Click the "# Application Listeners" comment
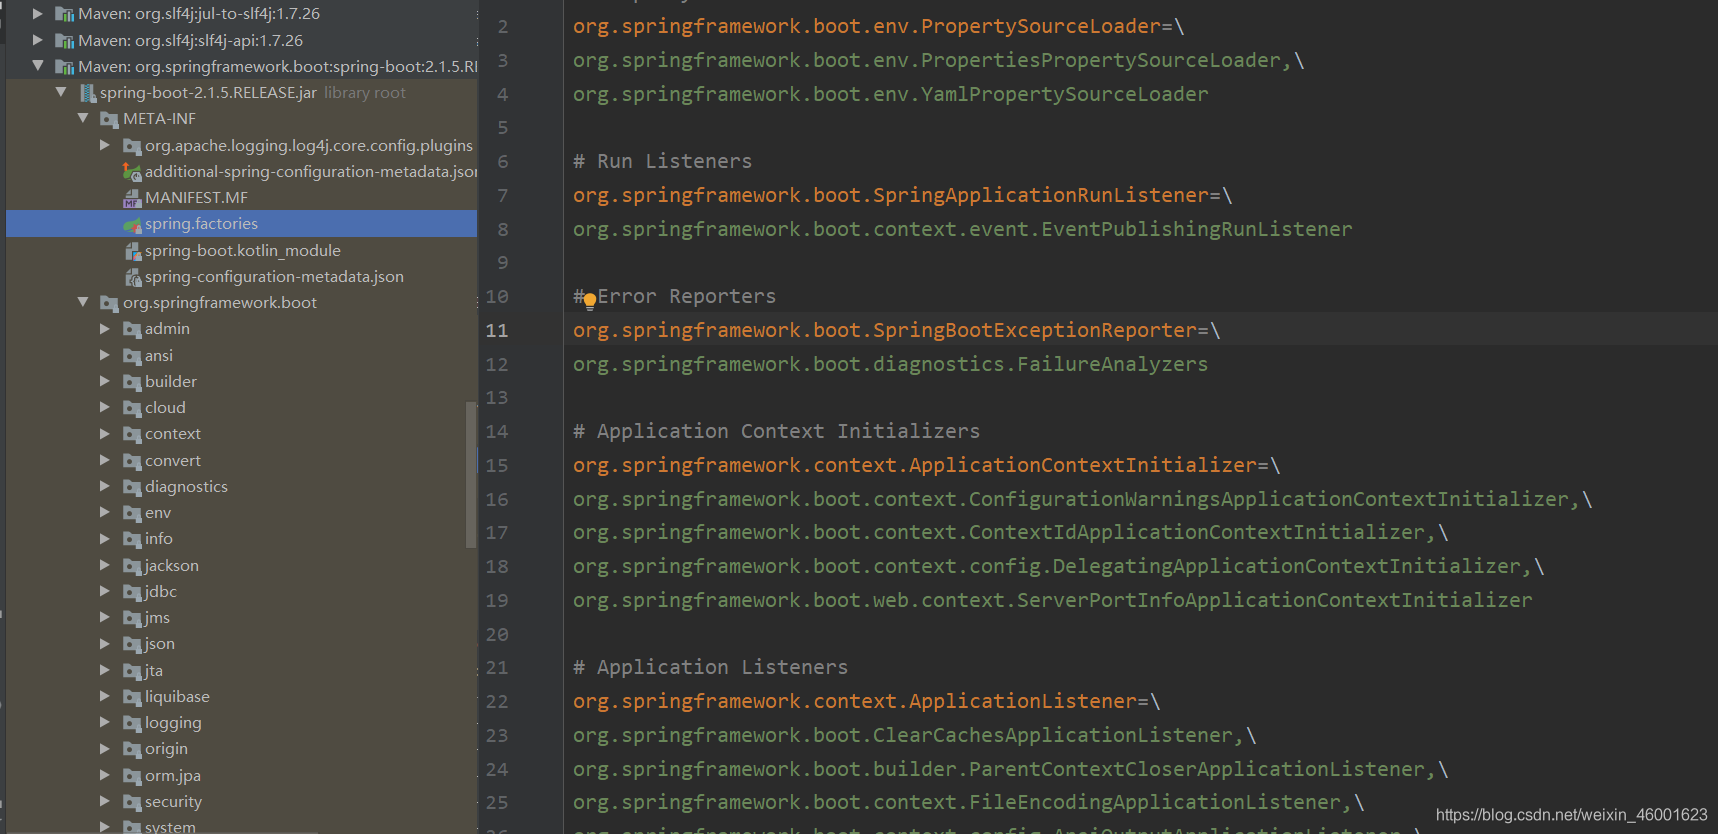The image size is (1718, 834). point(710,667)
